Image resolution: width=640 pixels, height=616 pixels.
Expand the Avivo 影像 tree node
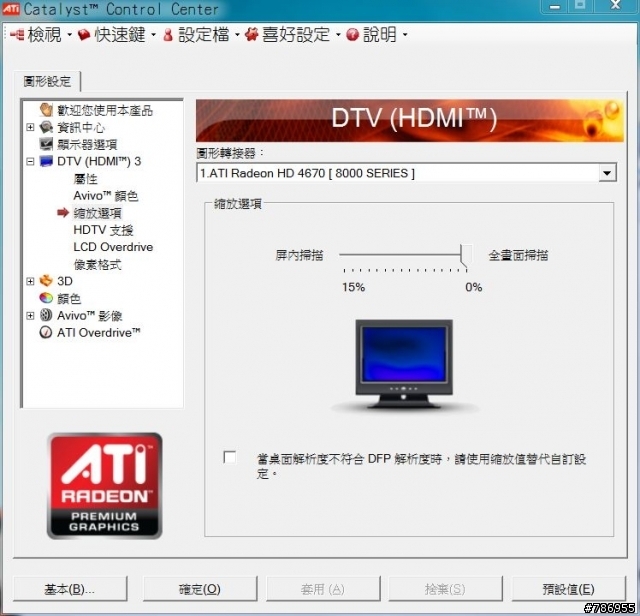click(x=30, y=316)
